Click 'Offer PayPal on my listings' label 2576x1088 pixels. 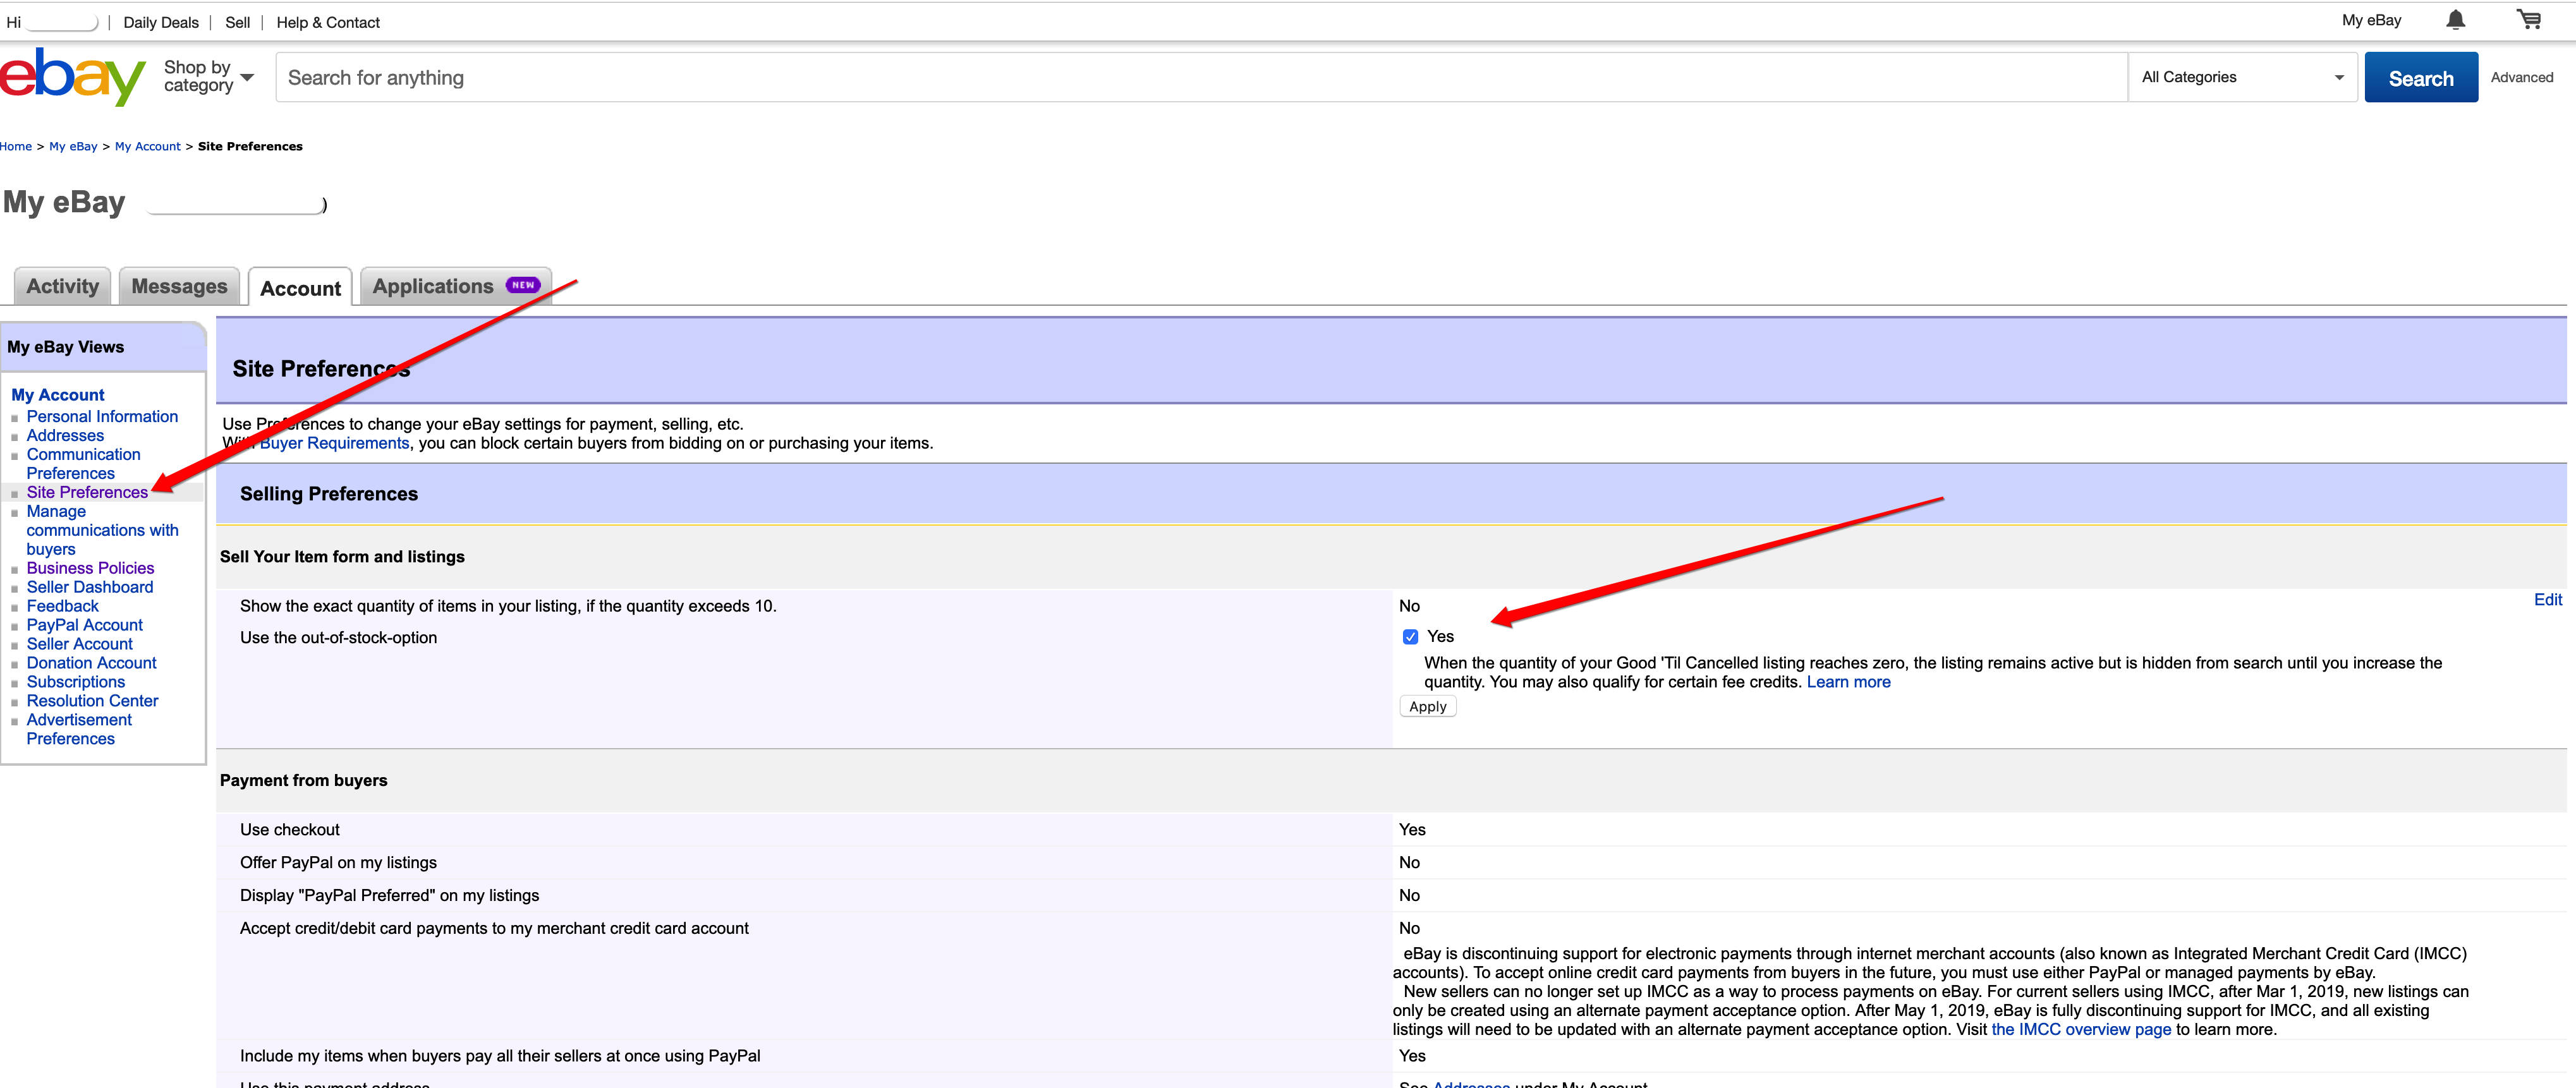338,863
